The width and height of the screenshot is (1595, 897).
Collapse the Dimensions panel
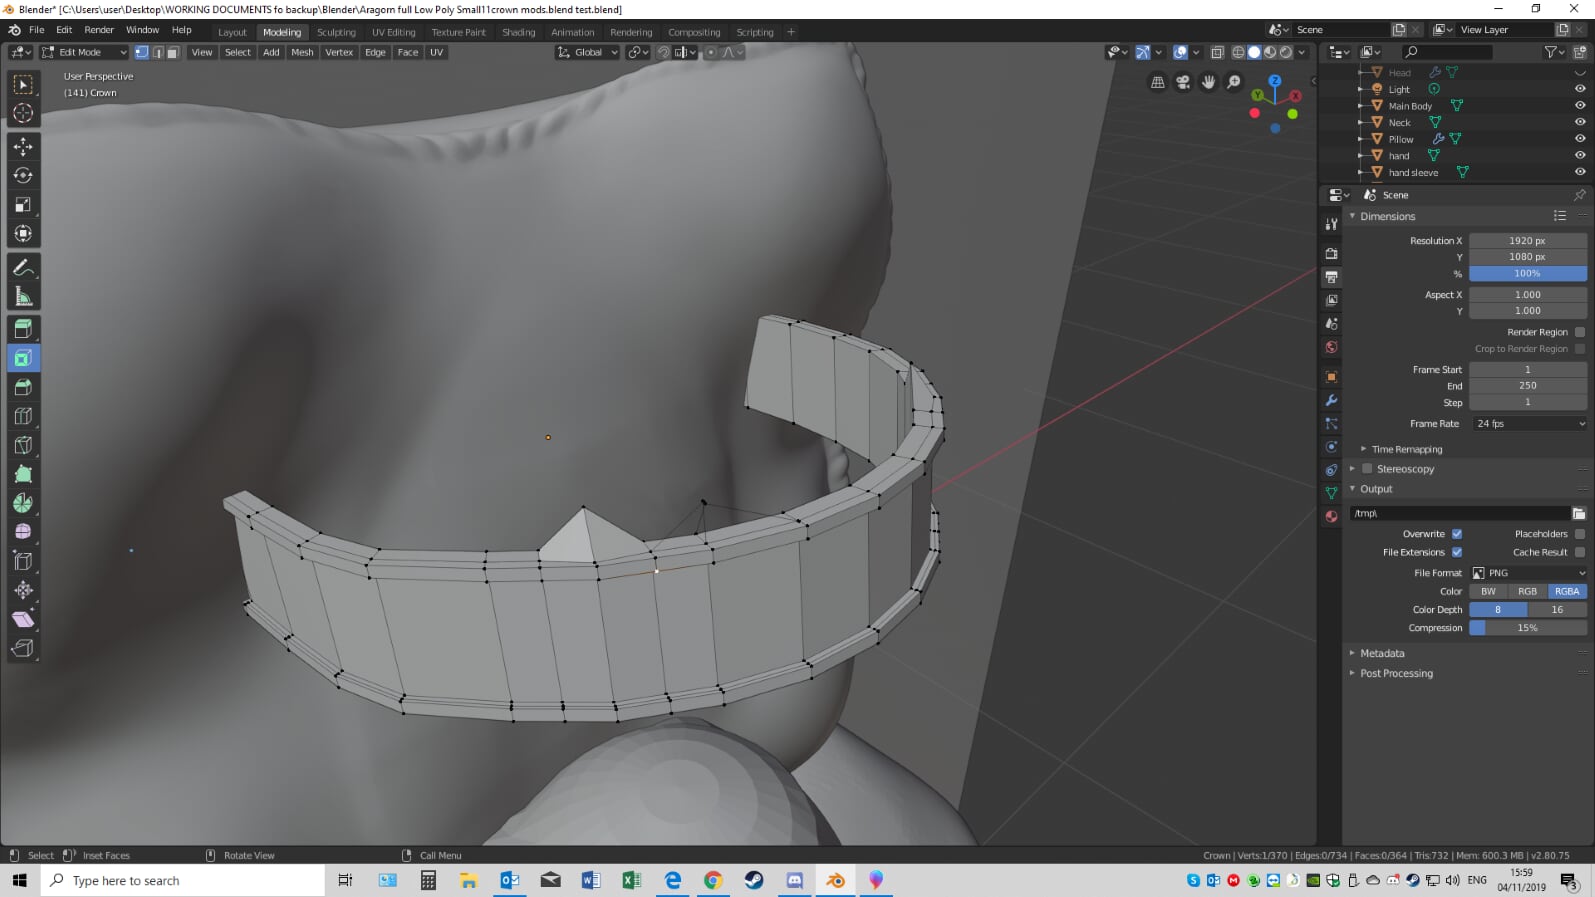pos(1387,216)
